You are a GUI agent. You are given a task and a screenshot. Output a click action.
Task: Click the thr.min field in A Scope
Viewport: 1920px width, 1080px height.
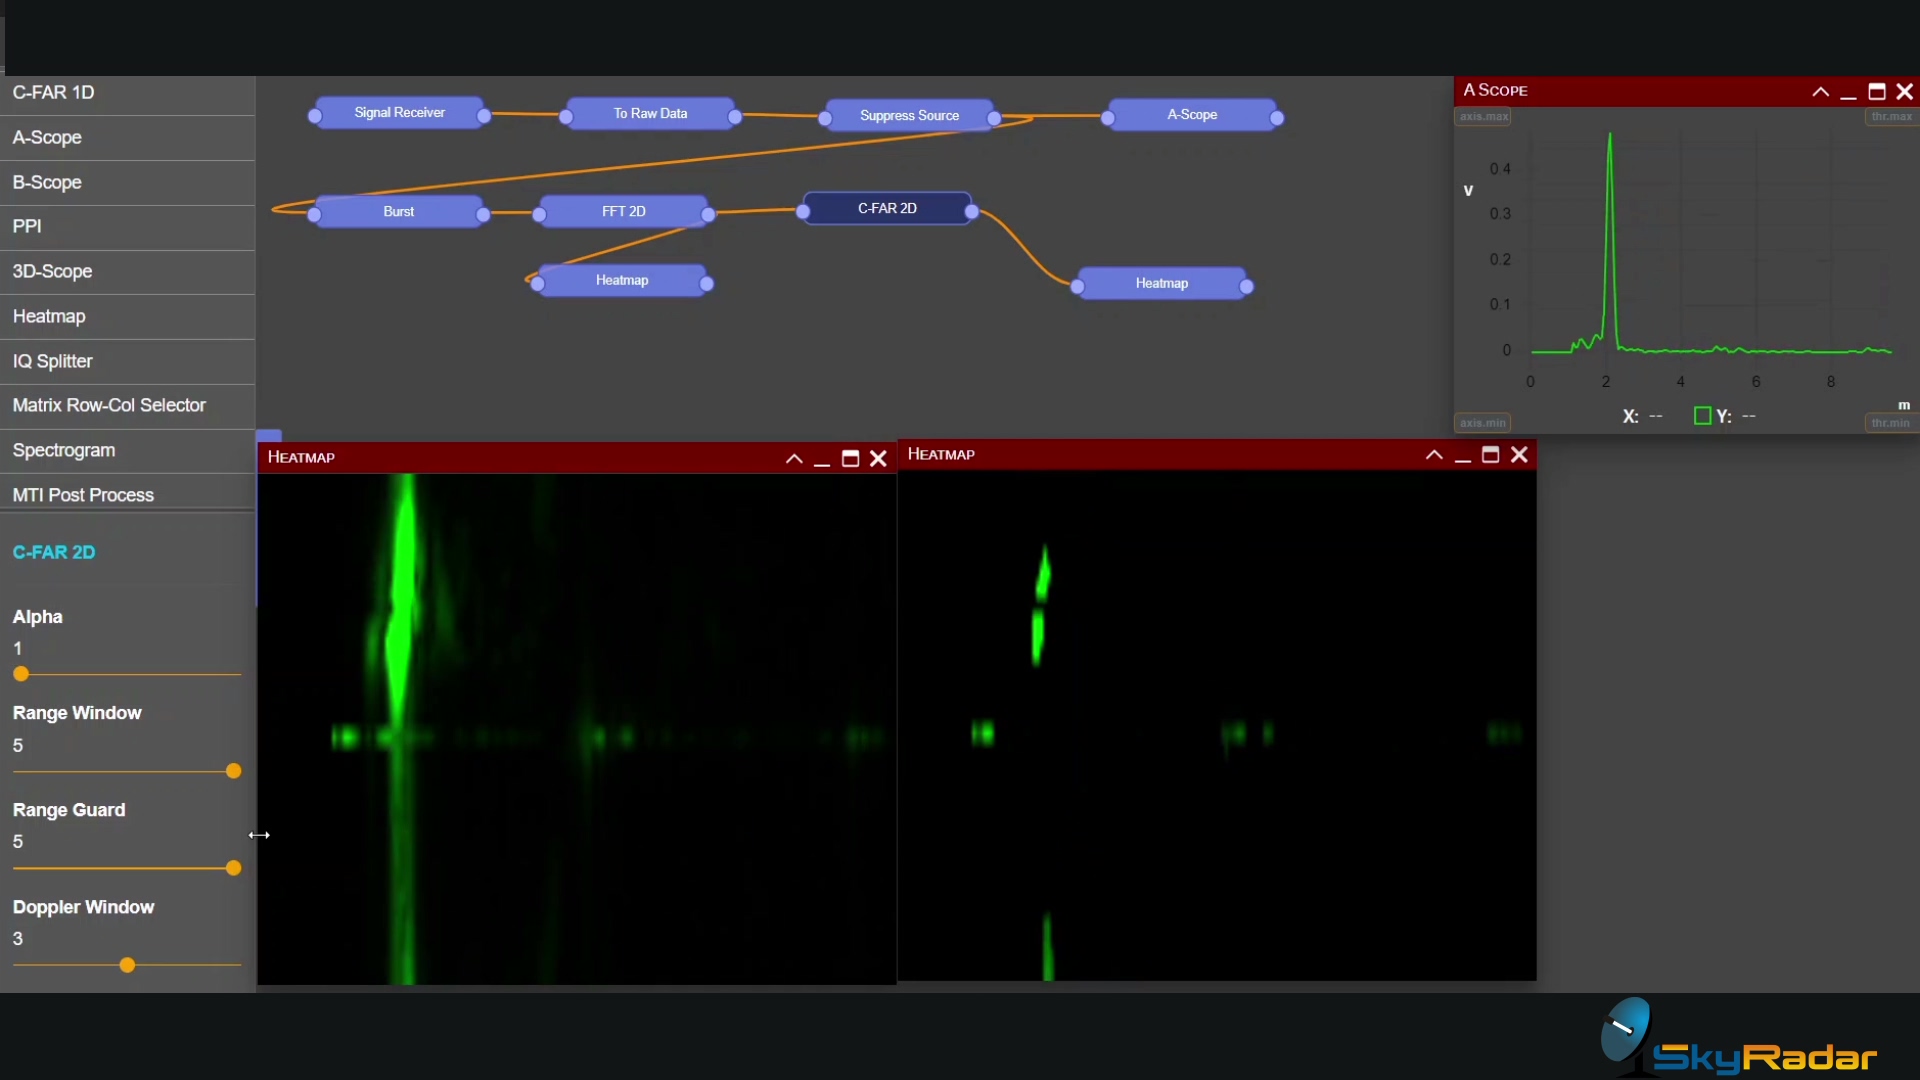[1890, 423]
